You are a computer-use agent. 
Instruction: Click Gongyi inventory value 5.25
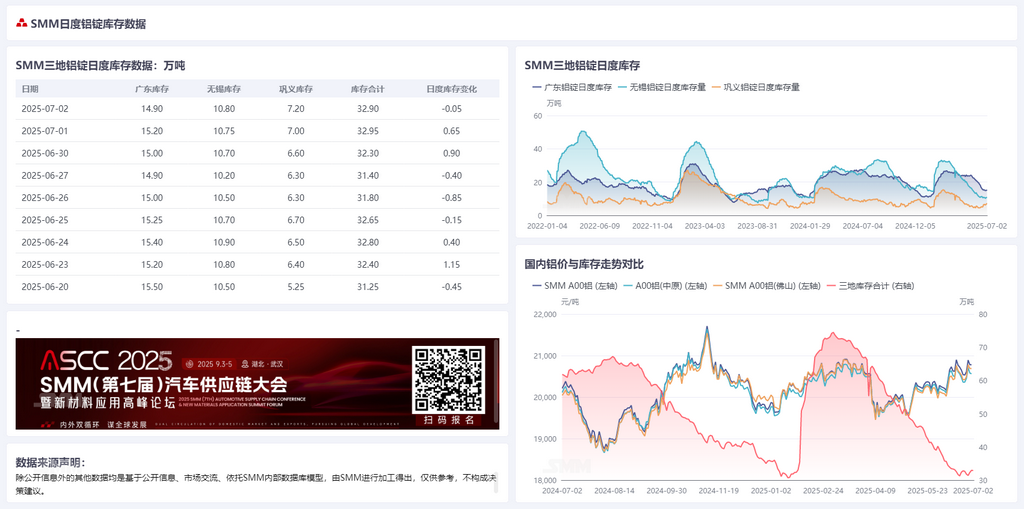[296, 286]
